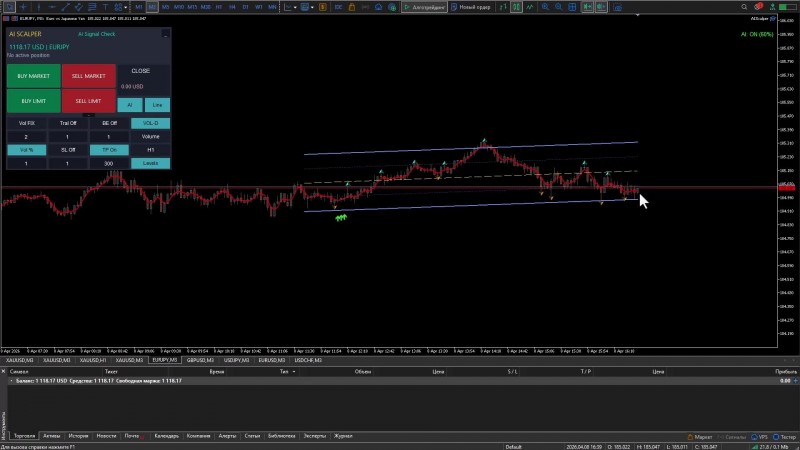This screenshot has width=800, height=450.
Task: Open the account profile icon
Action: tap(772, 7)
